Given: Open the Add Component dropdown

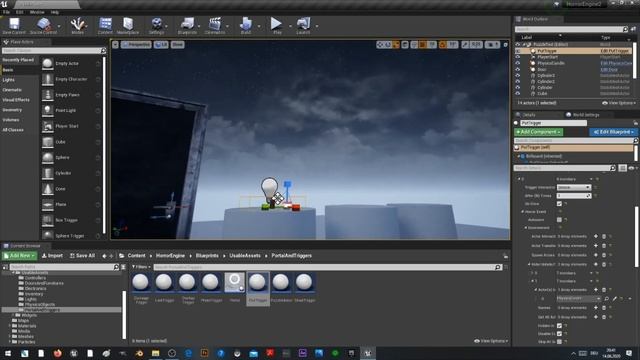Looking at the screenshot, I should pos(538,132).
